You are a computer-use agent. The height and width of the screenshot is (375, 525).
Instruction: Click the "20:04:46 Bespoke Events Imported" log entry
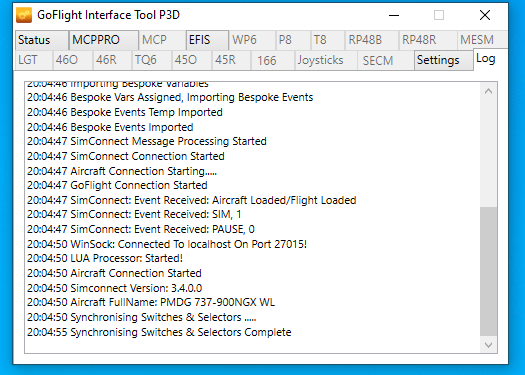click(x=110, y=127)
